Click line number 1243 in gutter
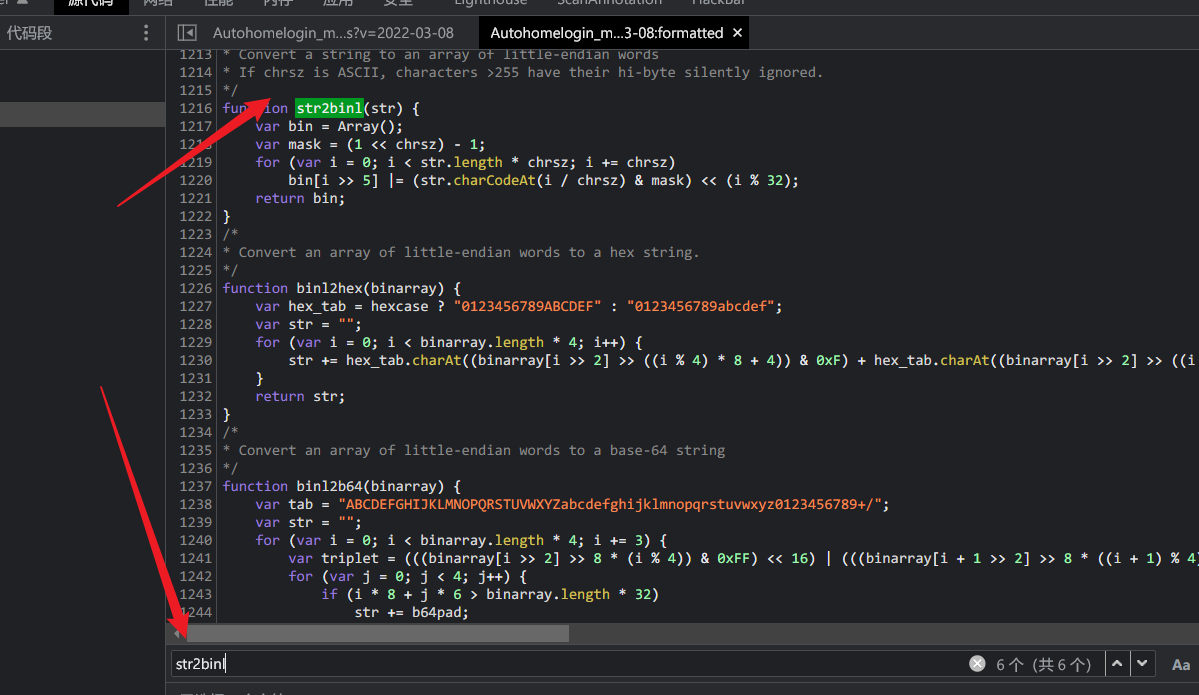 pos(195,594)
